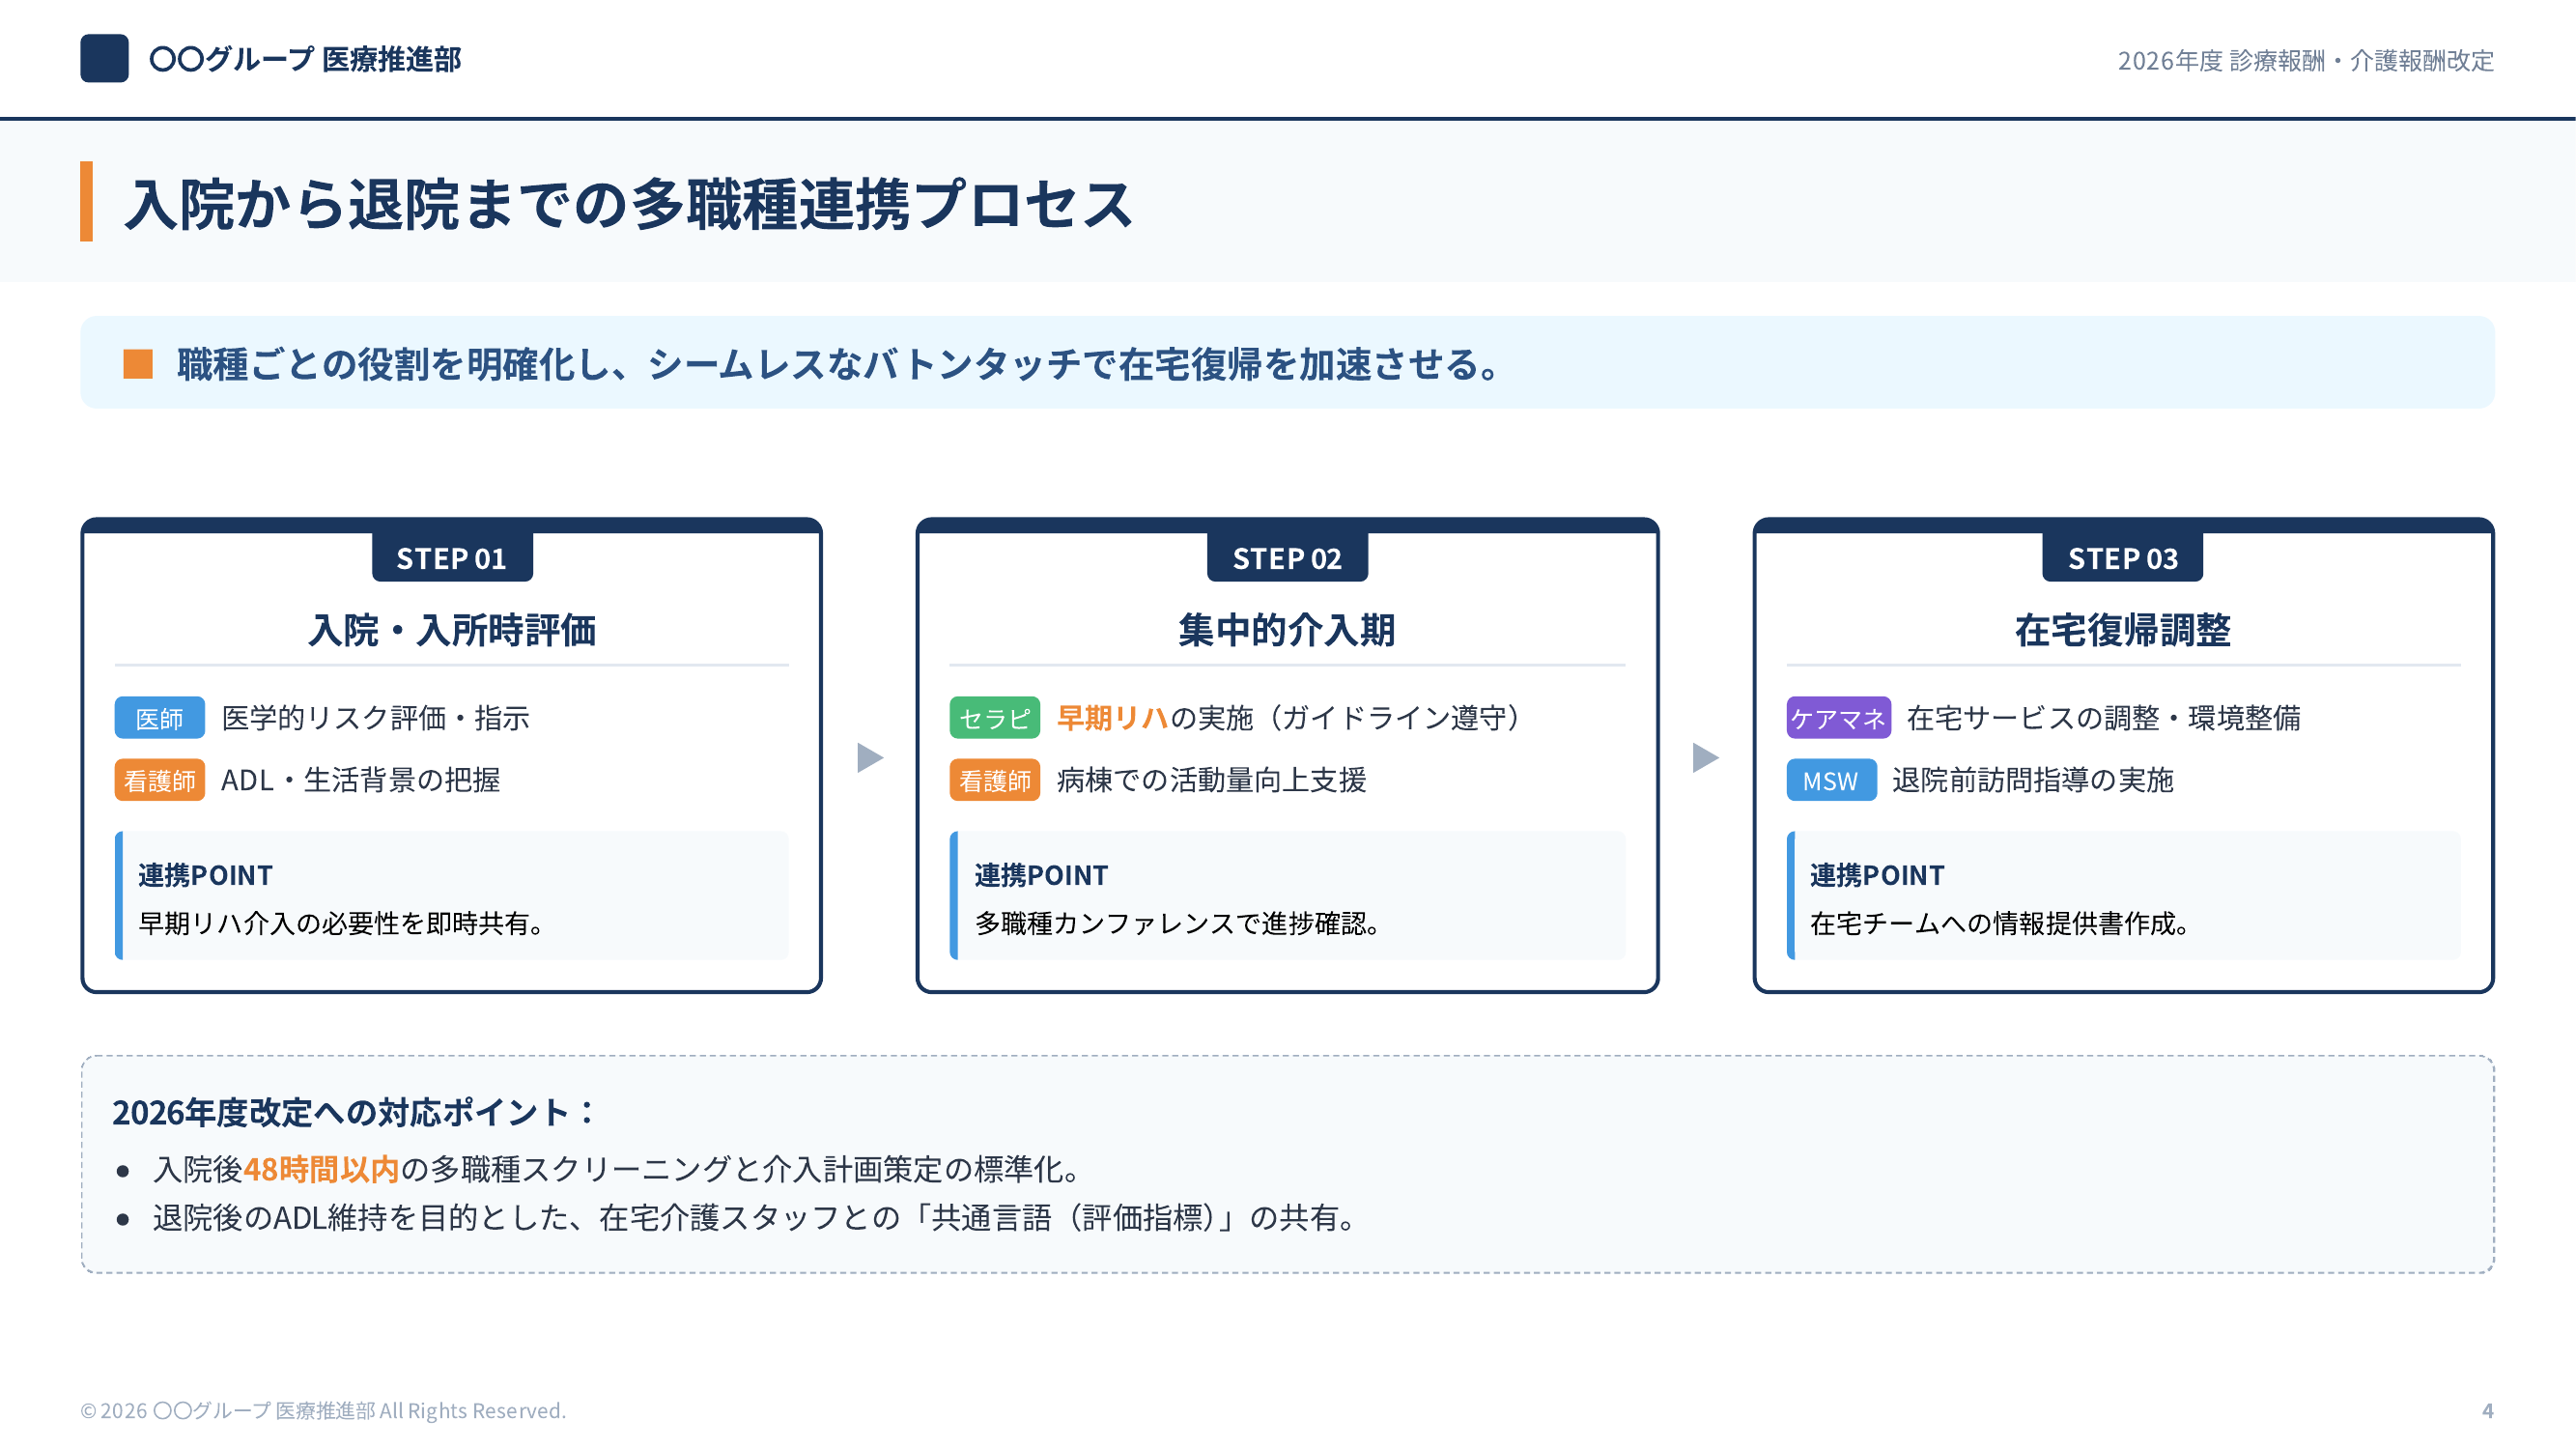
Task: Click the orange 看護師 badge in STEP 01
Action: 159,780
